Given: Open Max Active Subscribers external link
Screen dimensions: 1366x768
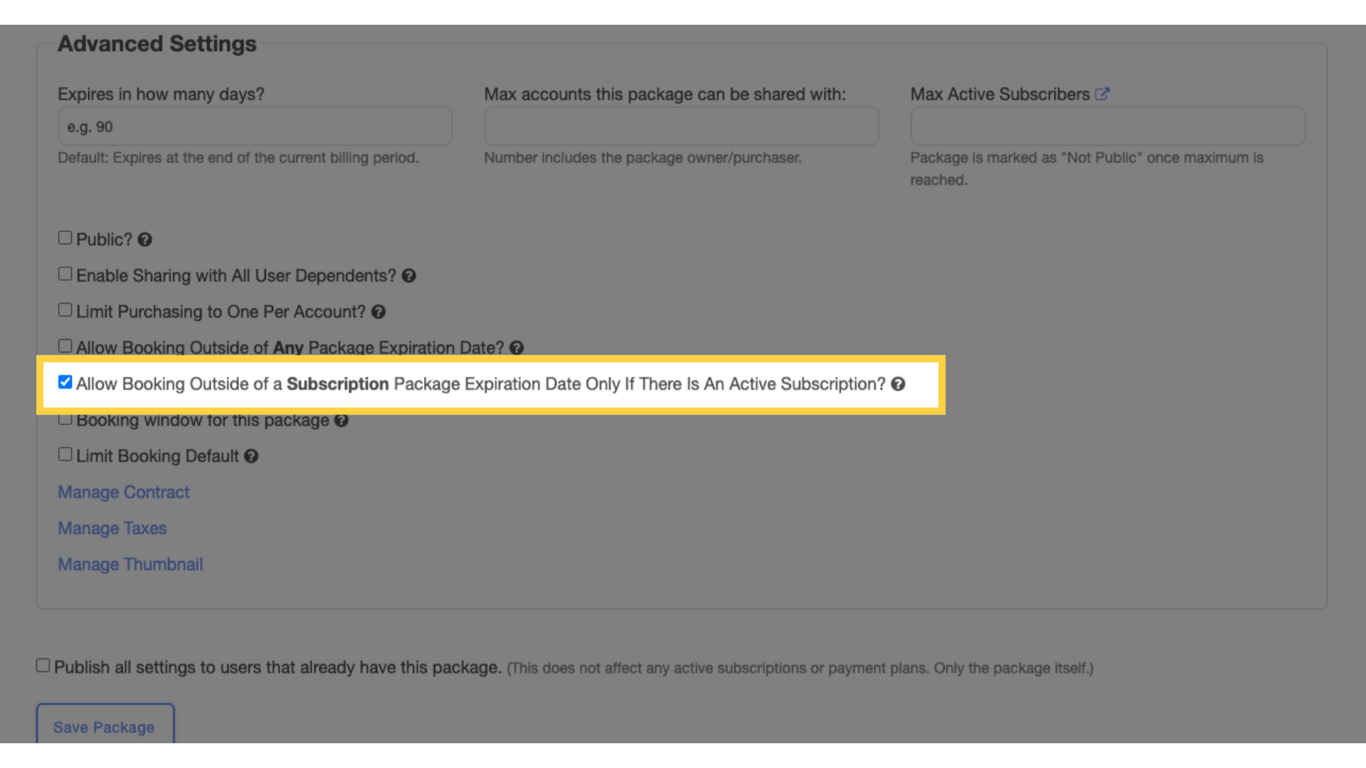Looking at the screenshot, I should click(x=1102, y=93).
